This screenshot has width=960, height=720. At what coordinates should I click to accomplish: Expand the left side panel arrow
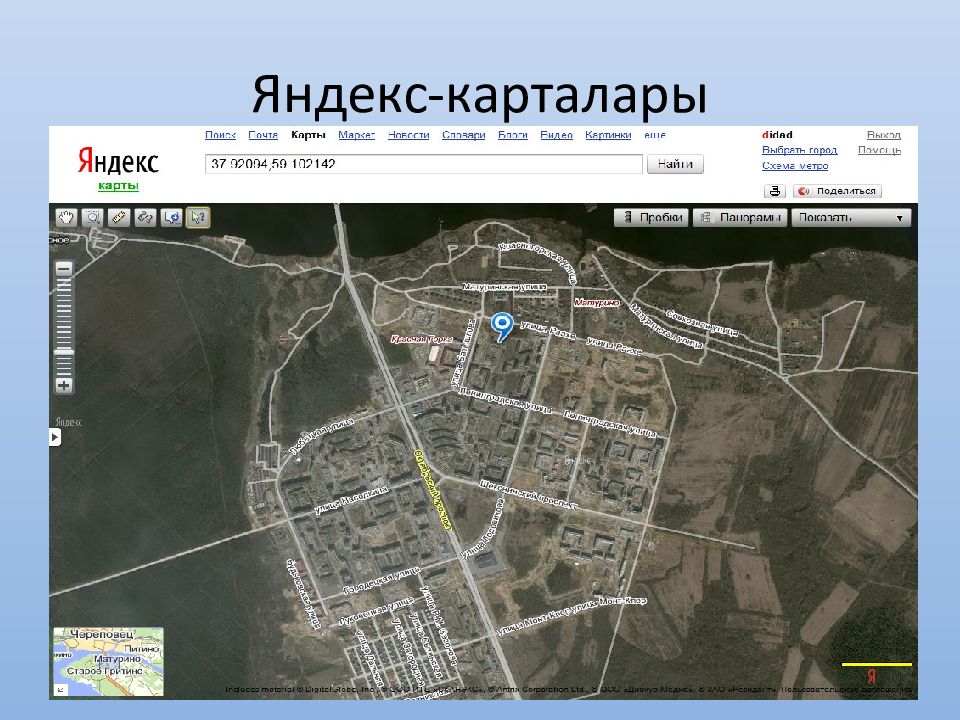click(x=55, y=437)
